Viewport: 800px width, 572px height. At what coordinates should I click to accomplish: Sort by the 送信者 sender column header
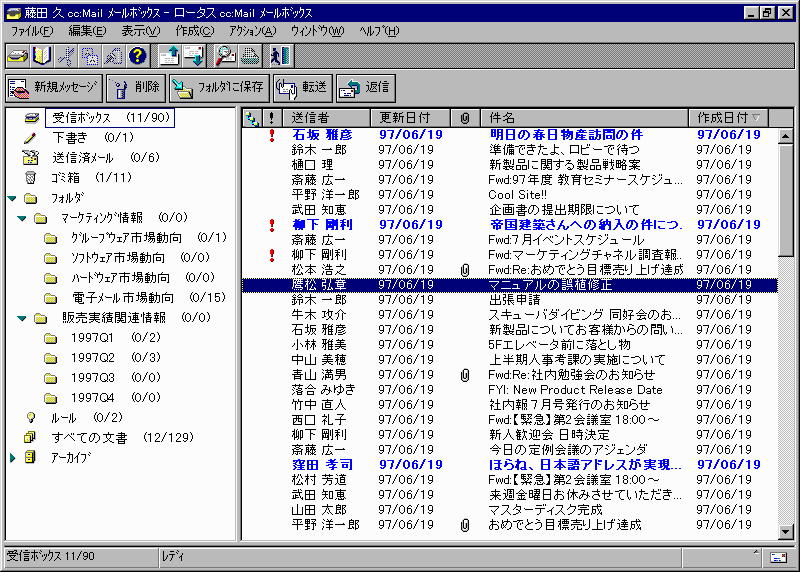pos(327,118)
